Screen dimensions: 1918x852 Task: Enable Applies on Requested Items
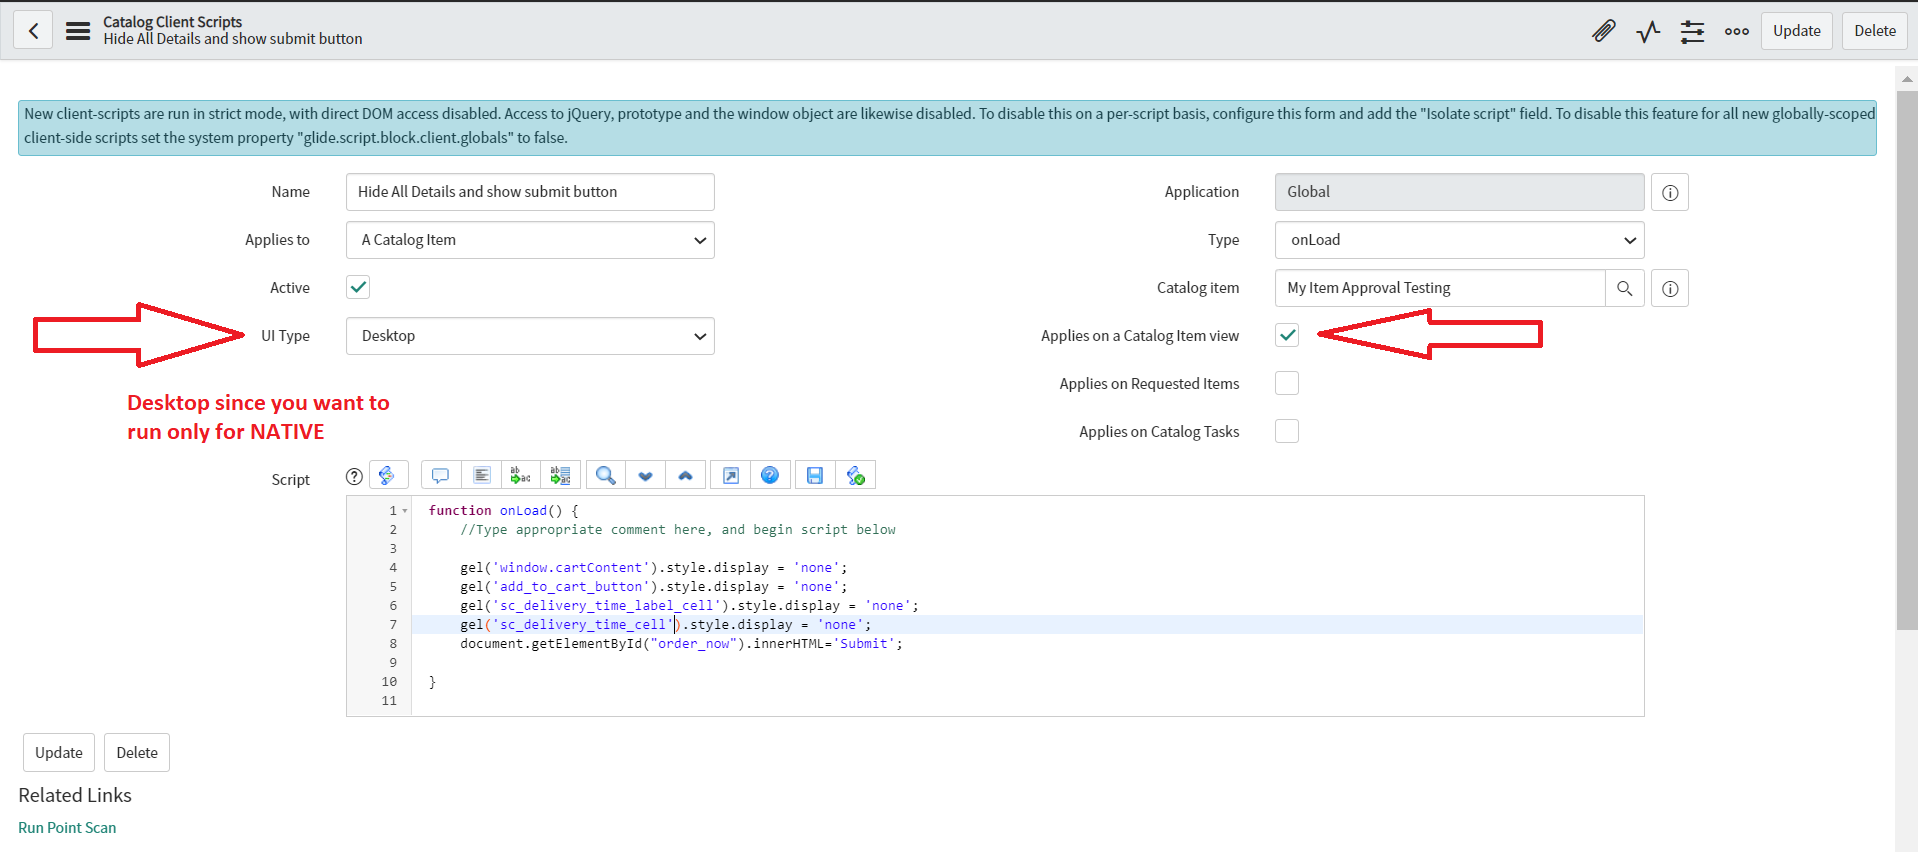click(1287, 383)
